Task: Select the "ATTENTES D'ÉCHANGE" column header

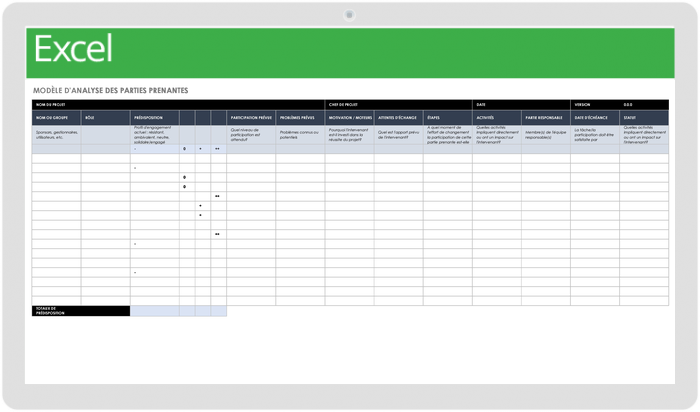Action: [x=398, y=118]
